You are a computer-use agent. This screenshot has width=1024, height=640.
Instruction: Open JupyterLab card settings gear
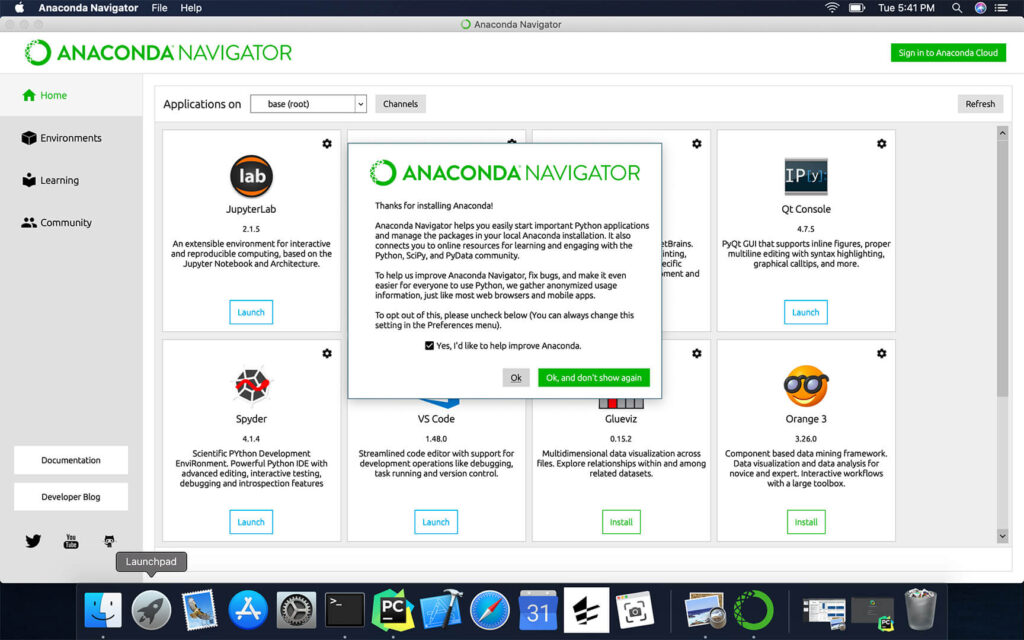click(327, 144)
